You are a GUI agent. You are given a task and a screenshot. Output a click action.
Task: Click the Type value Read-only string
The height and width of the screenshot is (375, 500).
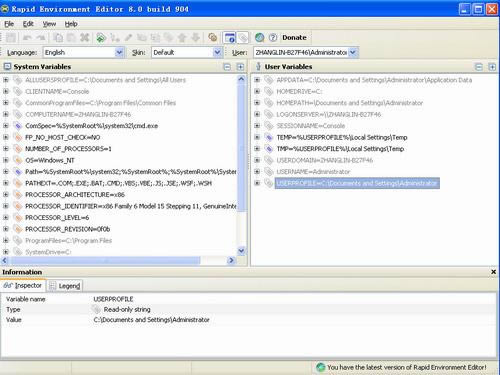tap(127, 310)
